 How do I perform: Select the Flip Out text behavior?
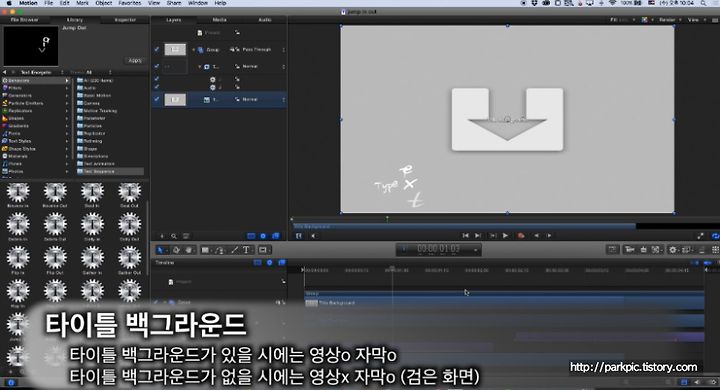click(x=55, y=259)
